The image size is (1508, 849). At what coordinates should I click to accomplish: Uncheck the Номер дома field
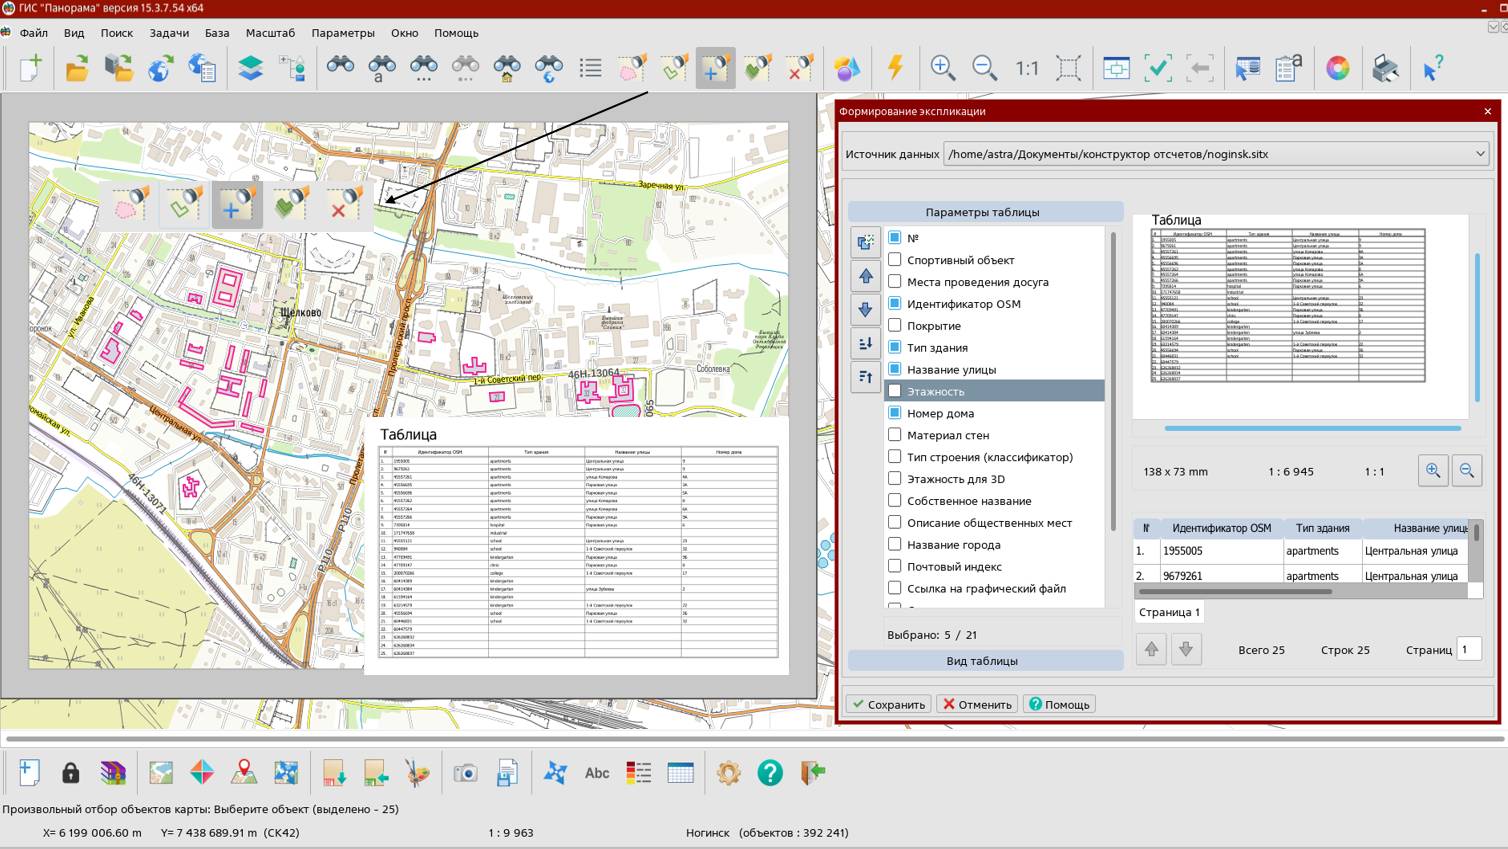click(895, 413)
